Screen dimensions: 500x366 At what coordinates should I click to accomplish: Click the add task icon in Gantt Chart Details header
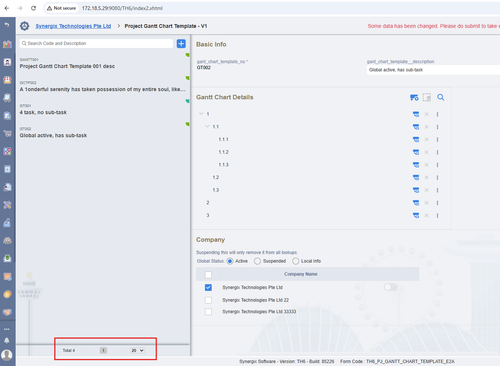coord(414,97)
